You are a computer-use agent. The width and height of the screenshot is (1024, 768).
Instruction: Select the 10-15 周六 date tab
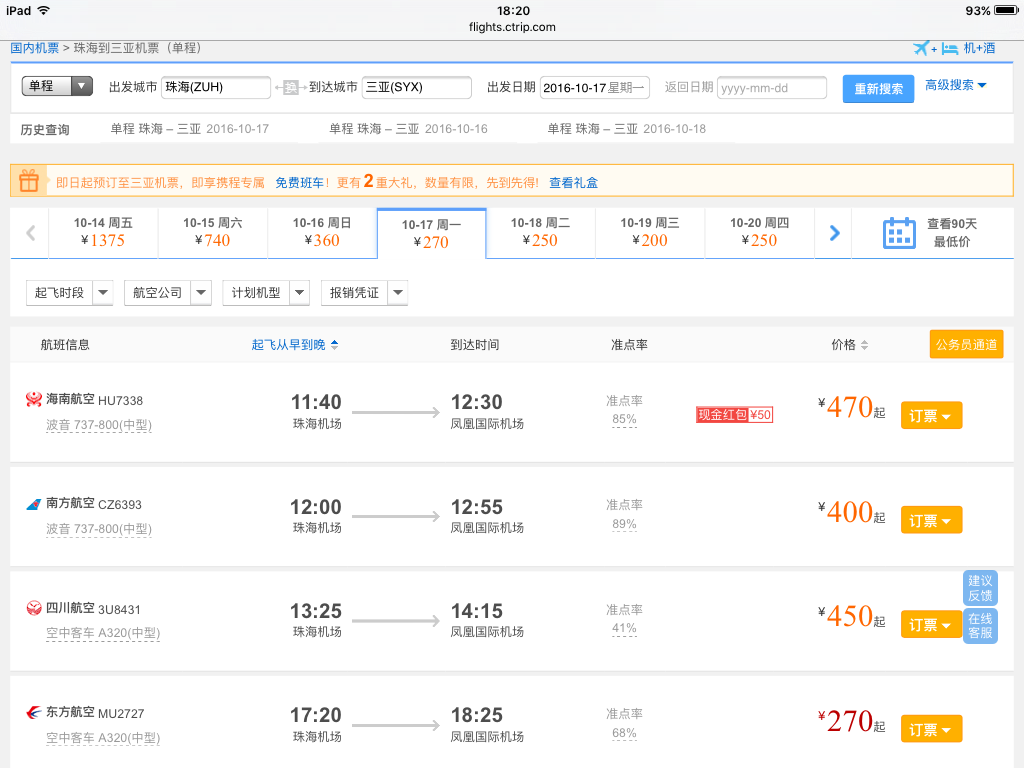click(213, 232)
